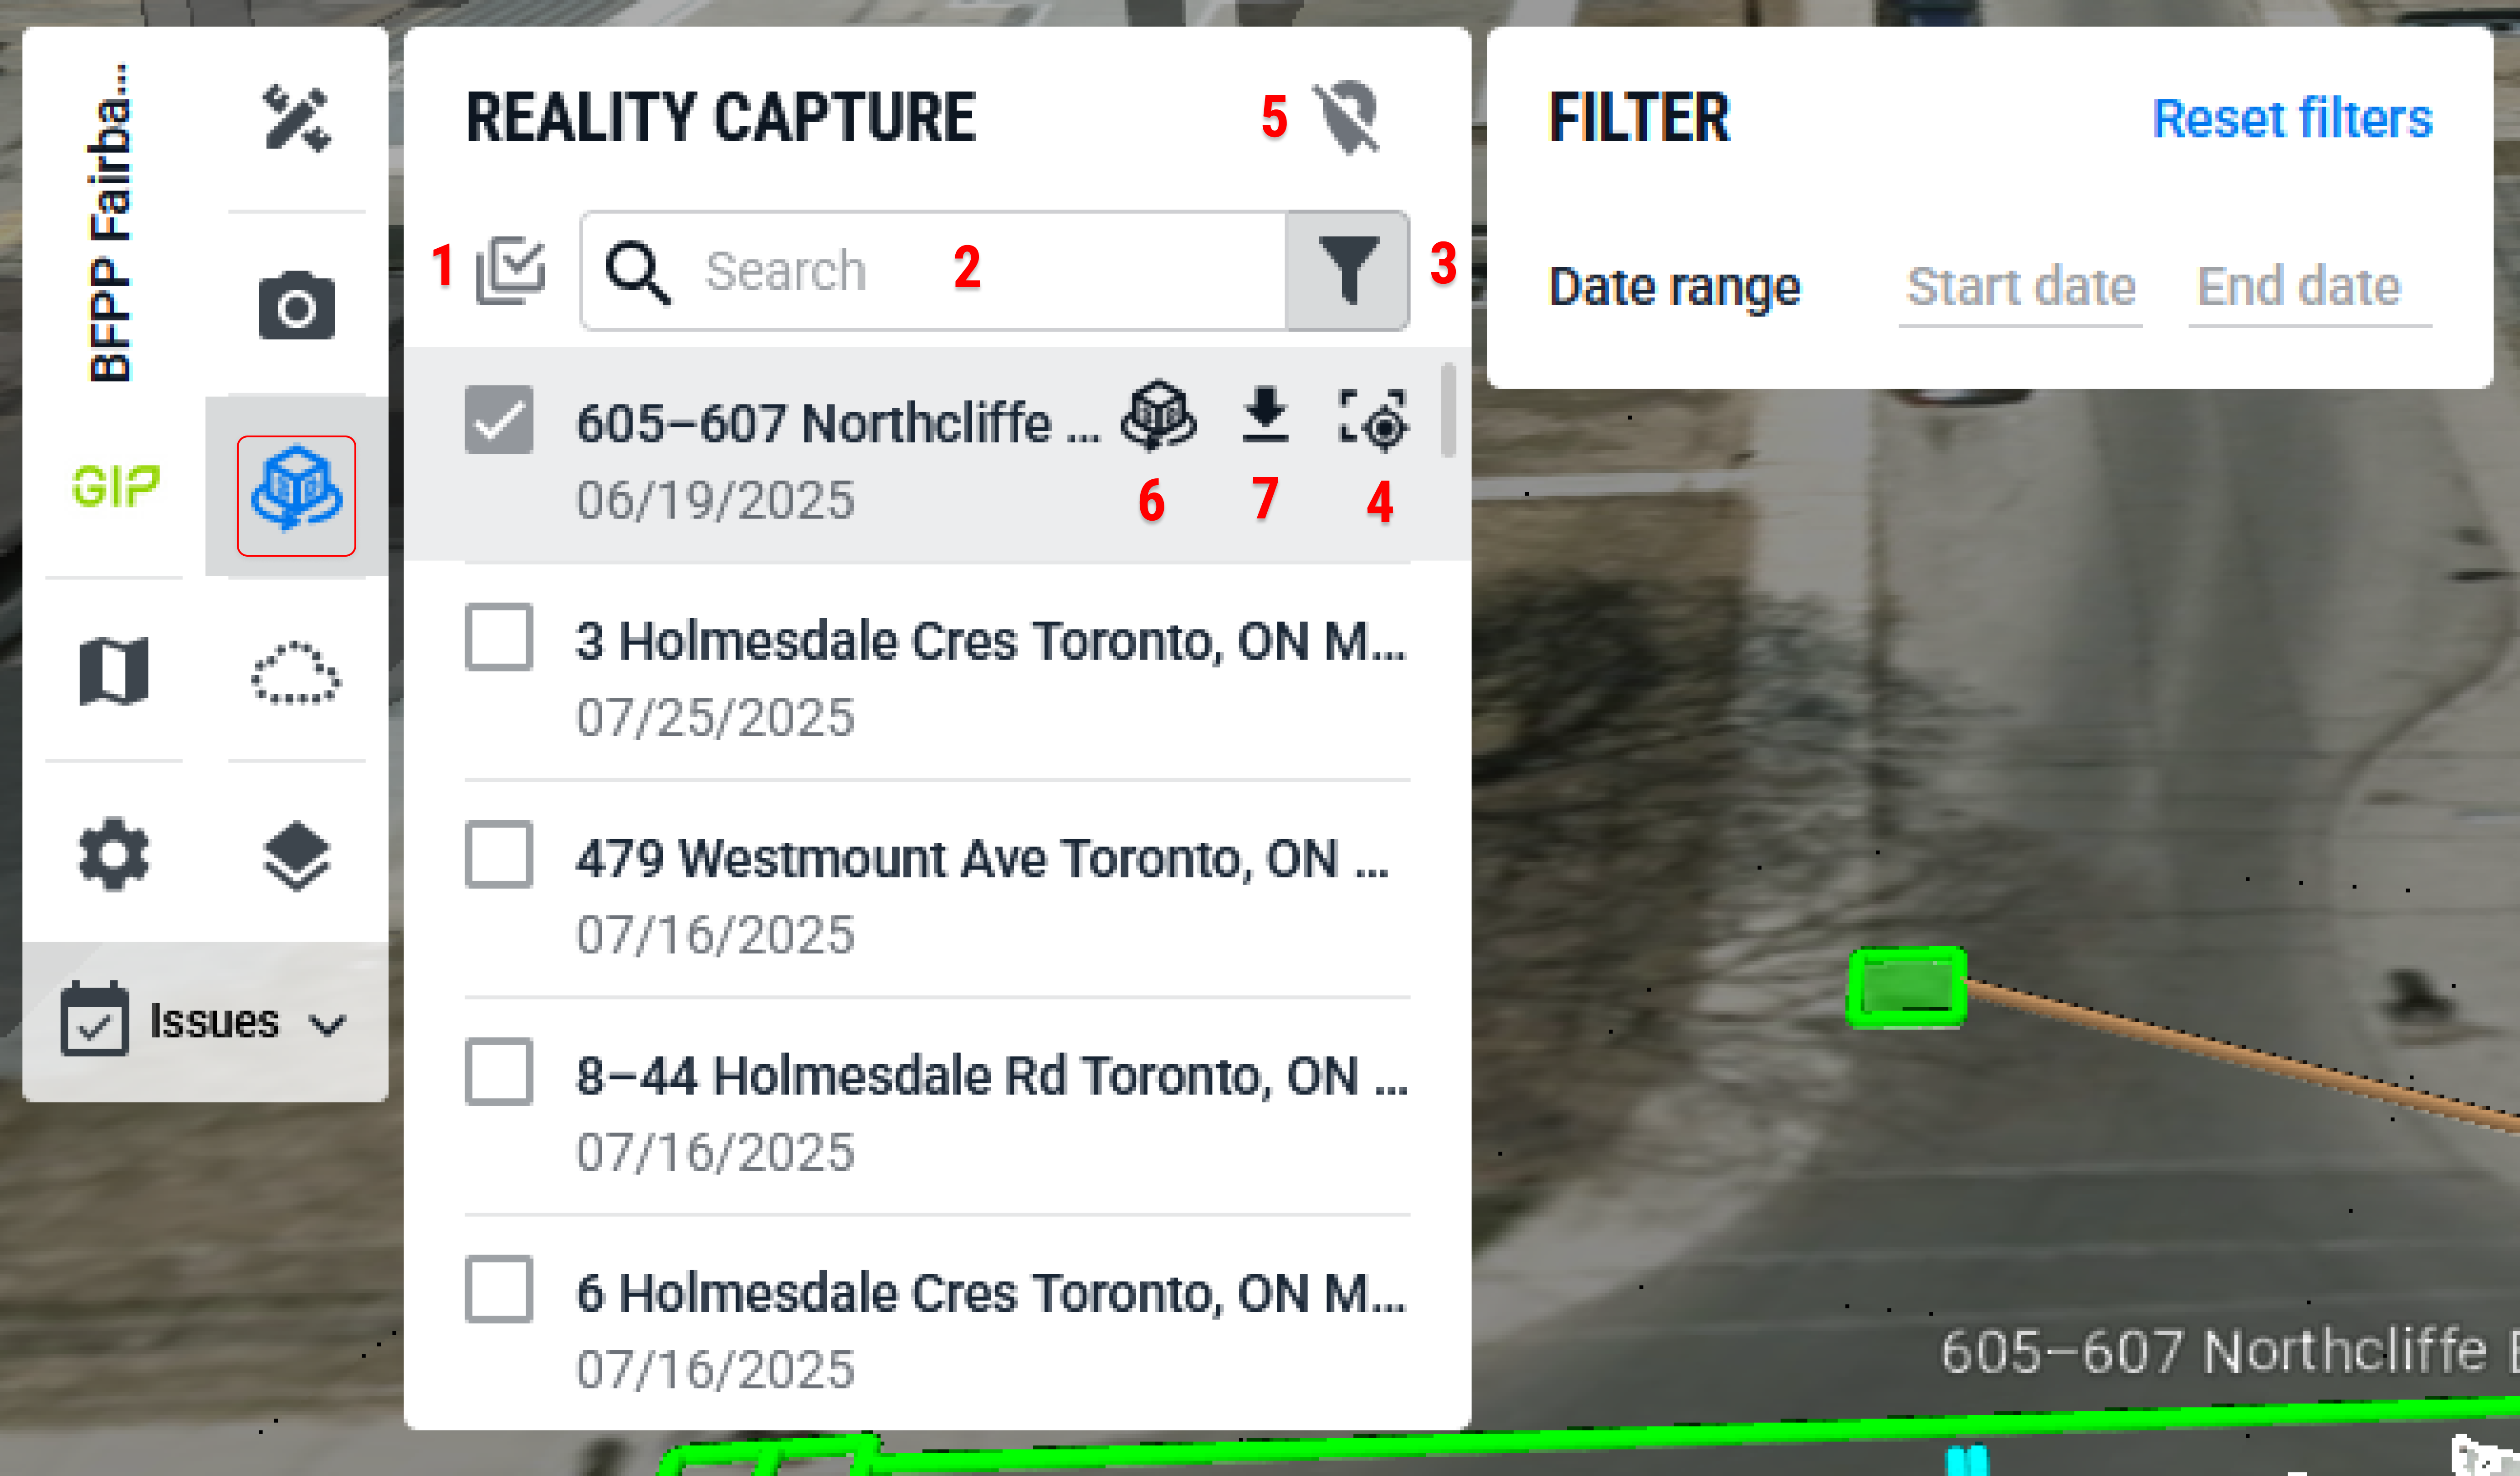Uncheck the 605–607 Northcliffe checkbox
Screen dimensions: 2520x1476
pos(498,419)
